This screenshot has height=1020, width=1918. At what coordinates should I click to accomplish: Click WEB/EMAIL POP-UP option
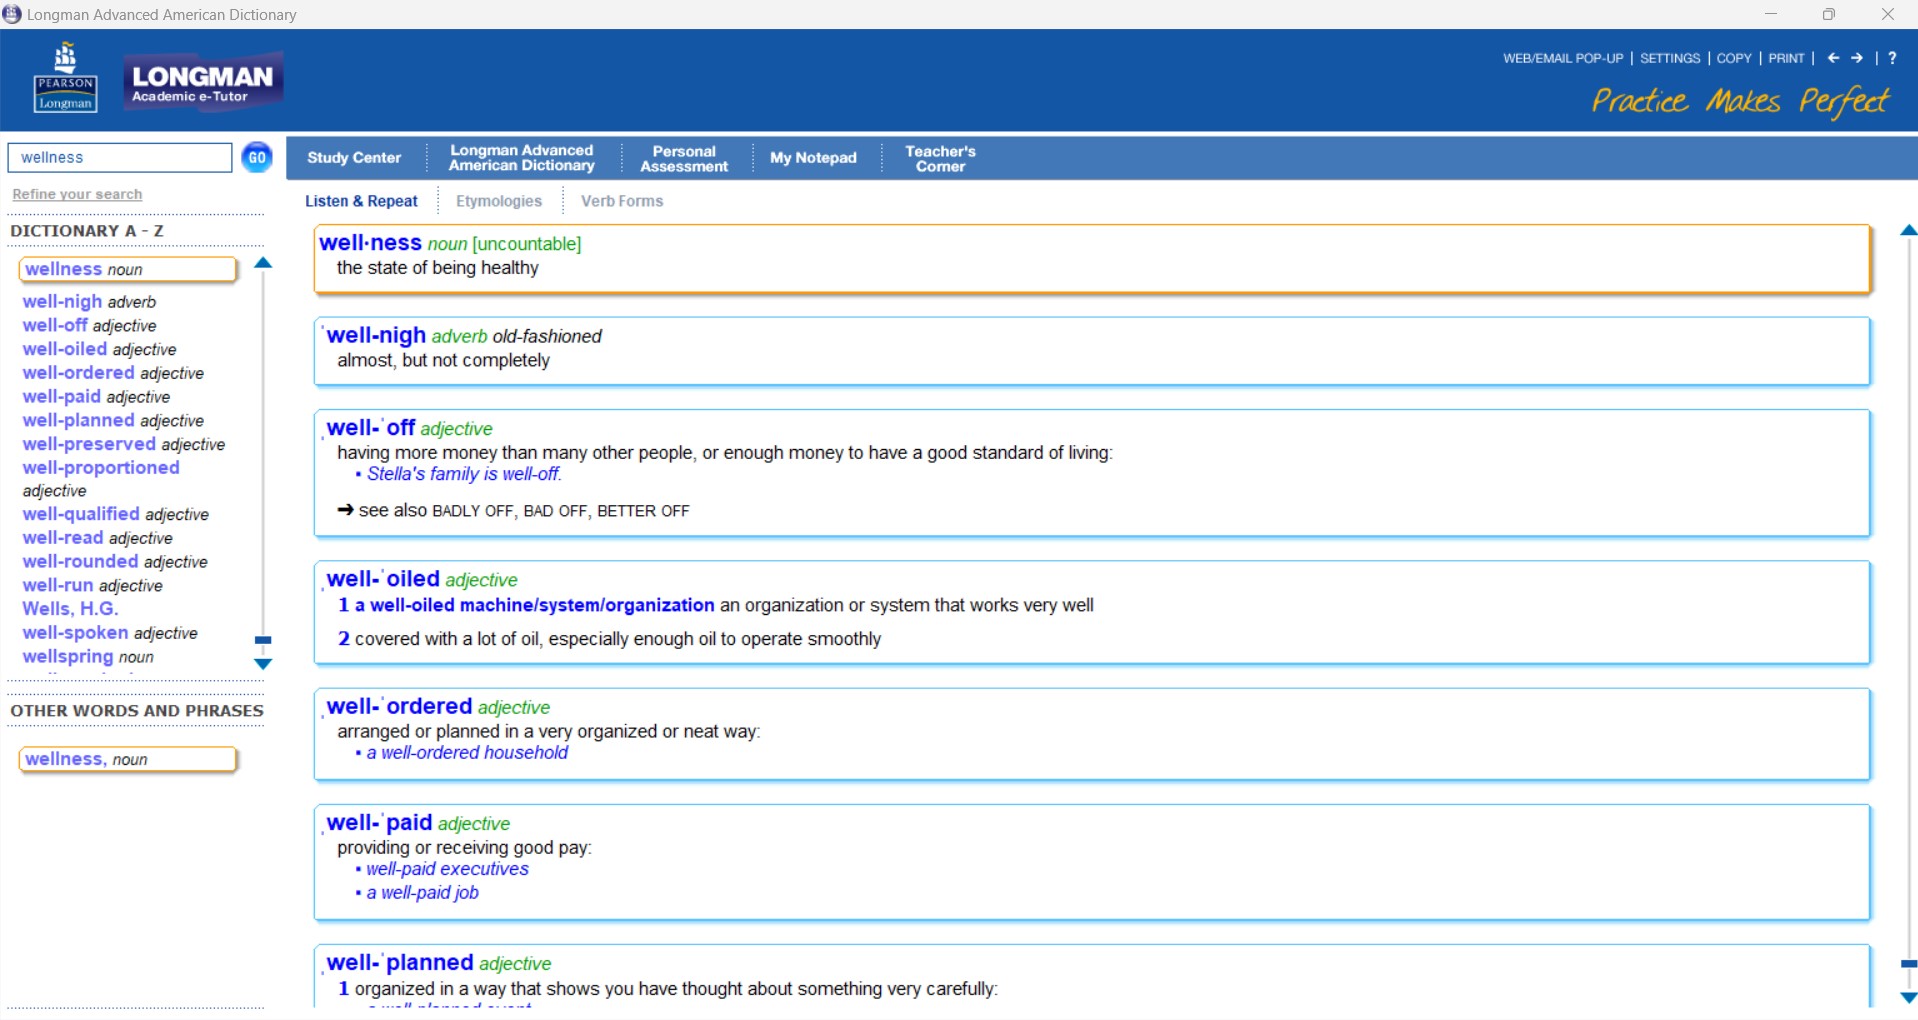[1563, 58]
